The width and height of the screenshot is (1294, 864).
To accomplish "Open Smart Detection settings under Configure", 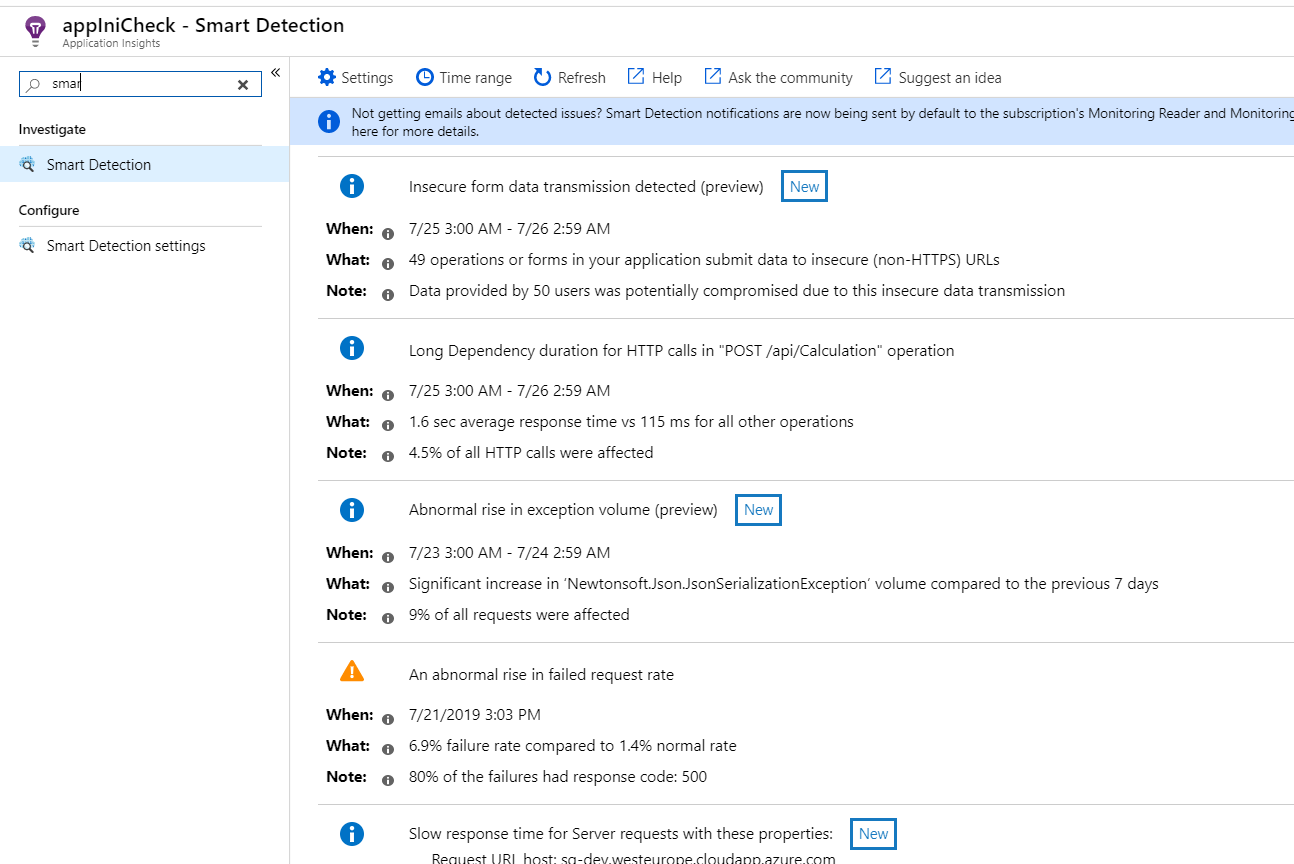I will click(125, 245).
